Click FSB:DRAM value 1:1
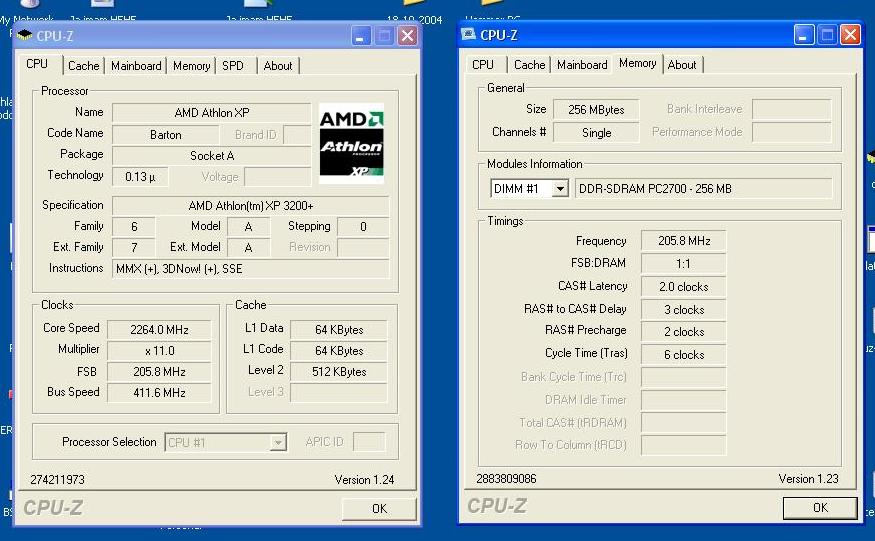 pyautogui.click(x=684, y=264)
